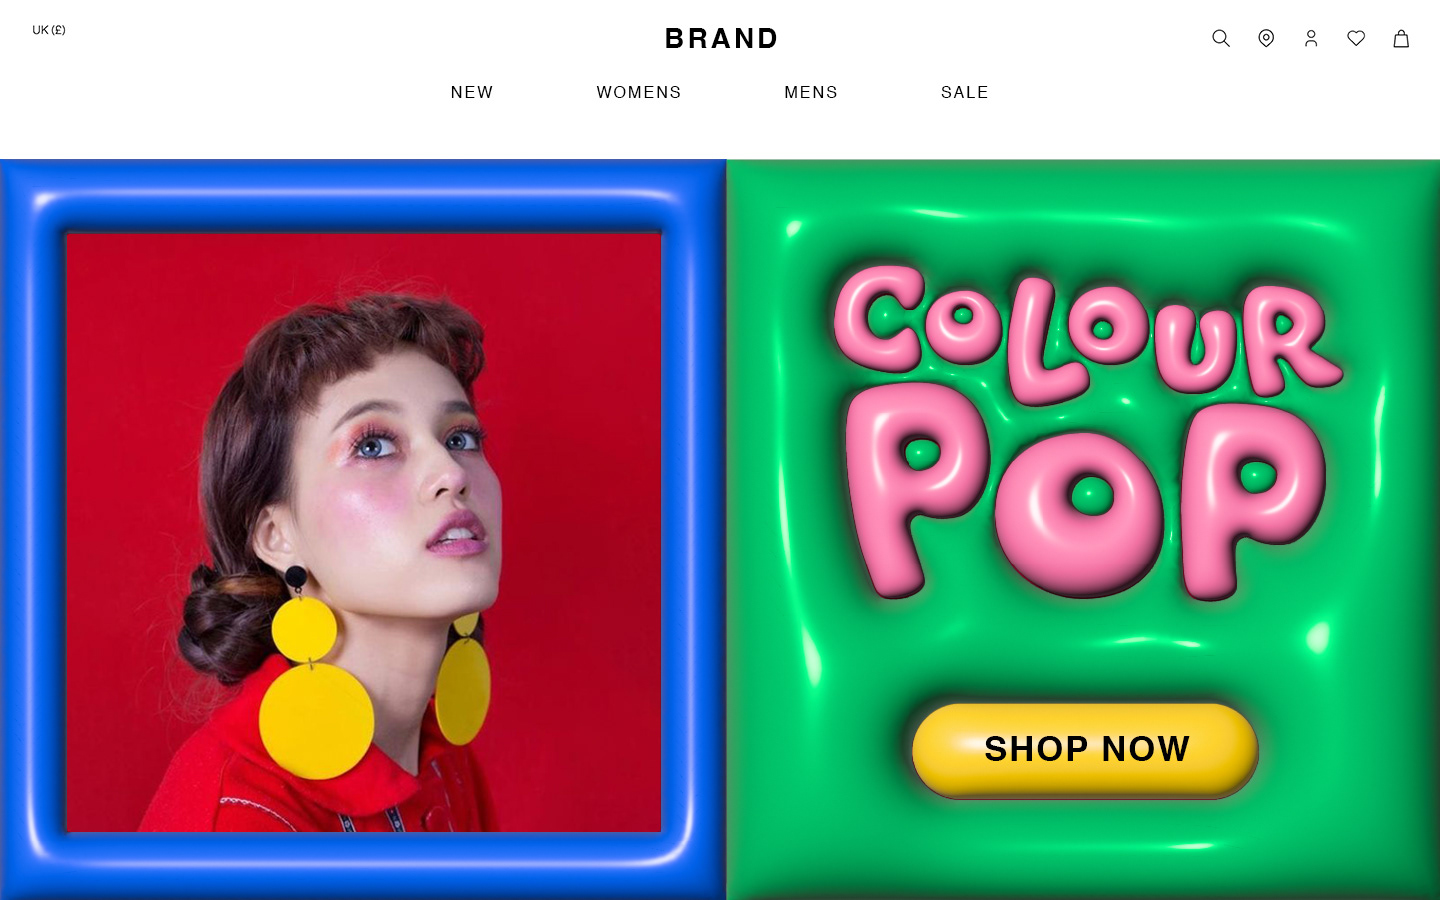Click the BRAND logo
The width and height of the screenshot is (1440, 900).
pos(721,38)
